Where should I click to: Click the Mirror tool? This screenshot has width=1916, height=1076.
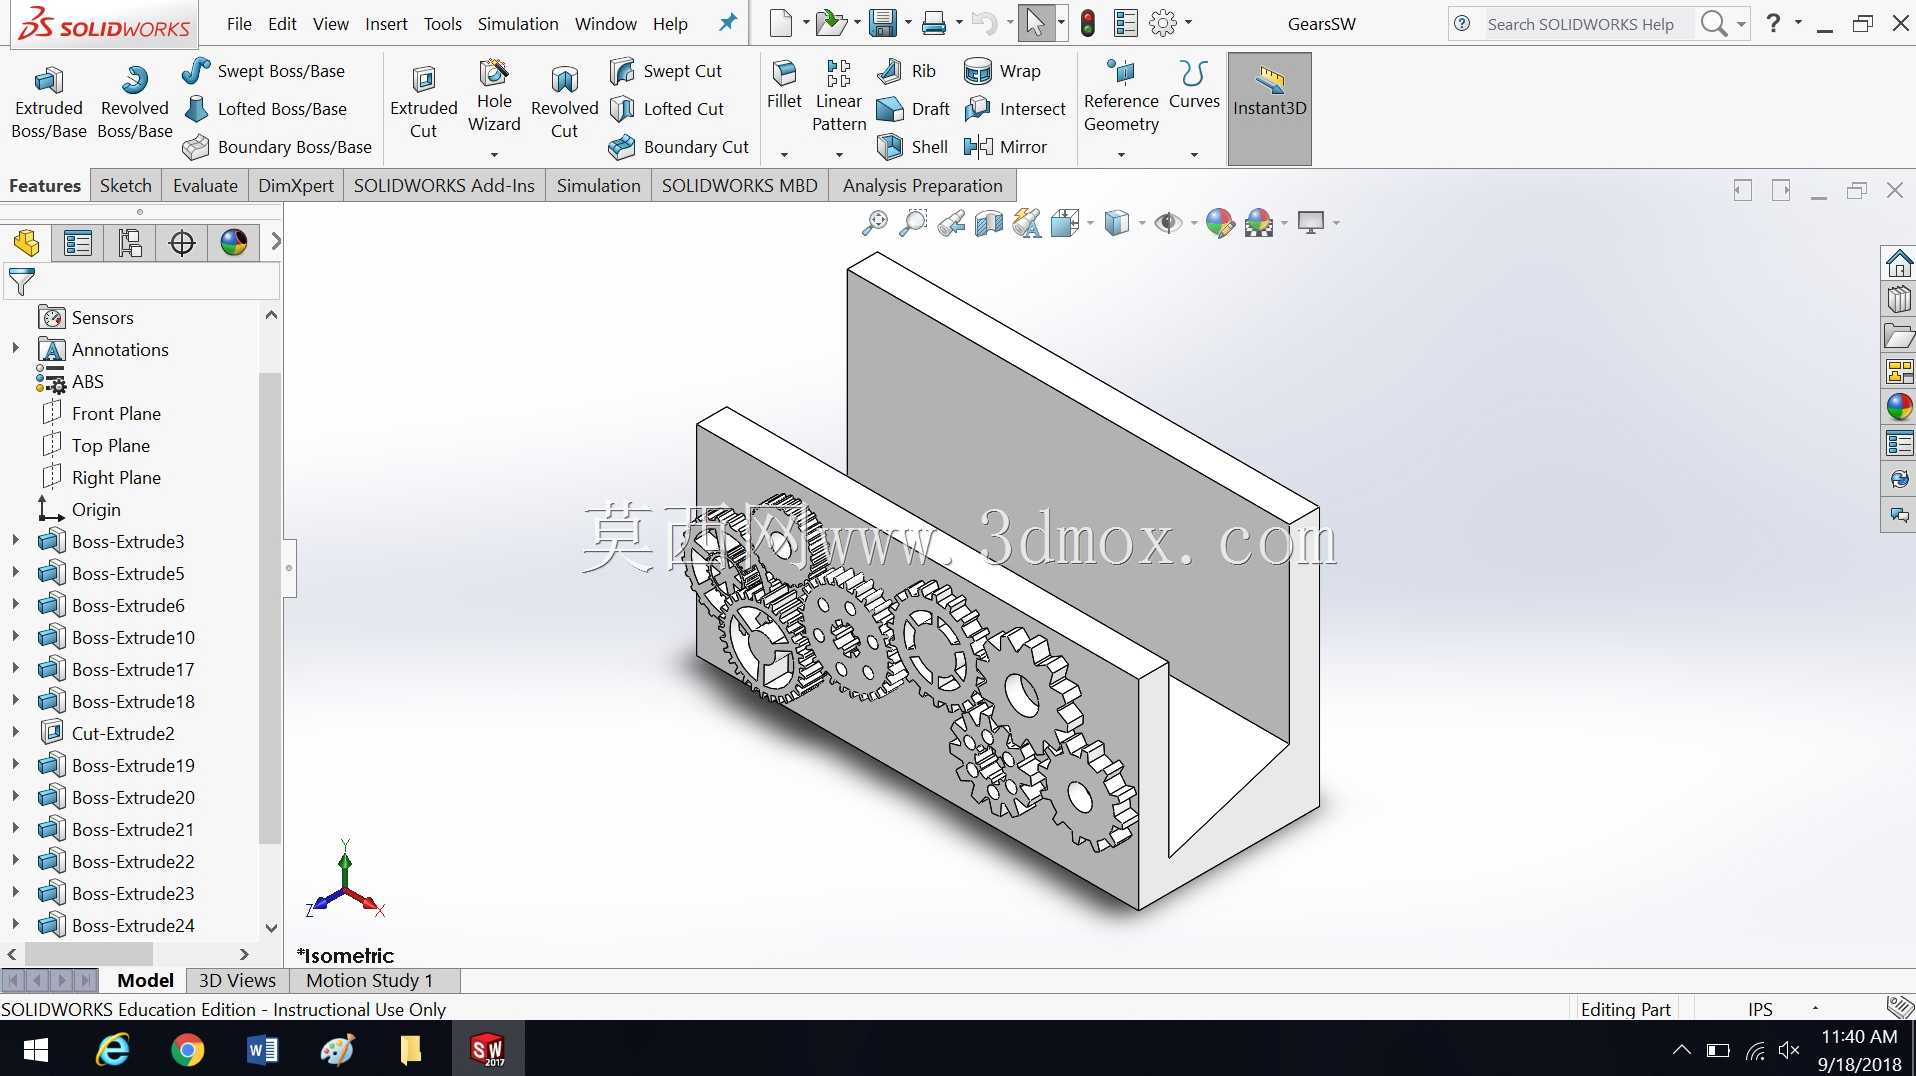[1005, 147]
